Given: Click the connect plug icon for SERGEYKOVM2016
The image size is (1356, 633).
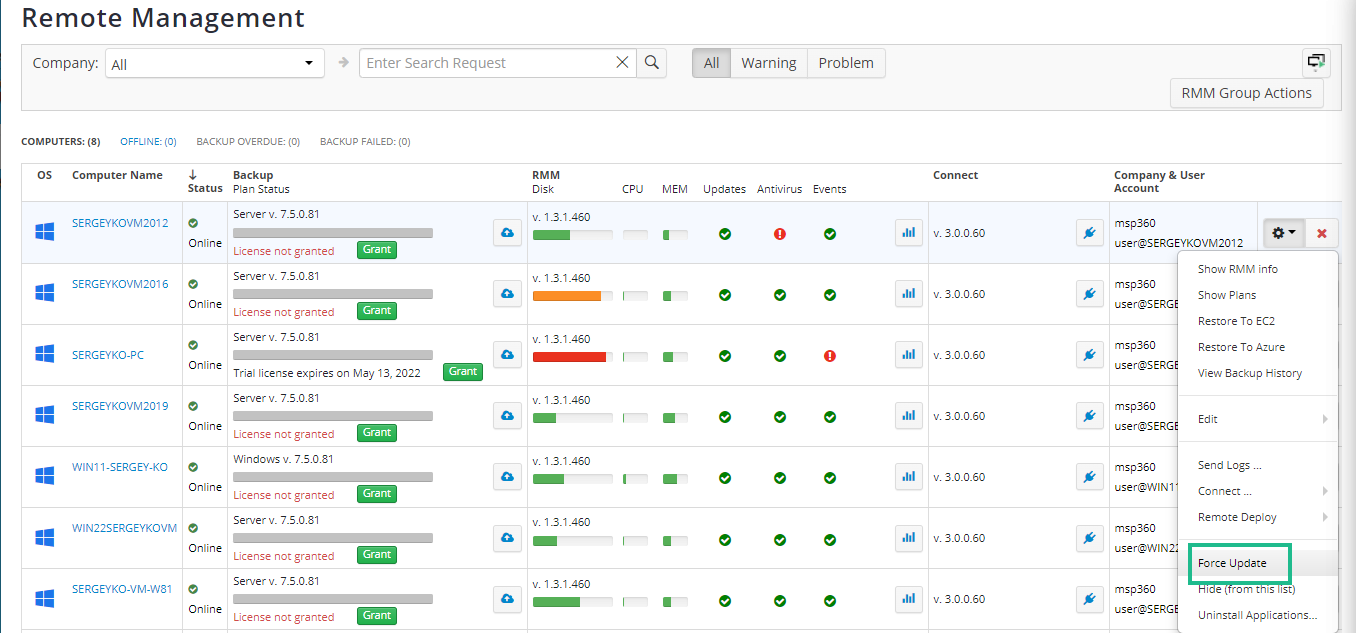Looking at the screenshot, I should 1089,293.
